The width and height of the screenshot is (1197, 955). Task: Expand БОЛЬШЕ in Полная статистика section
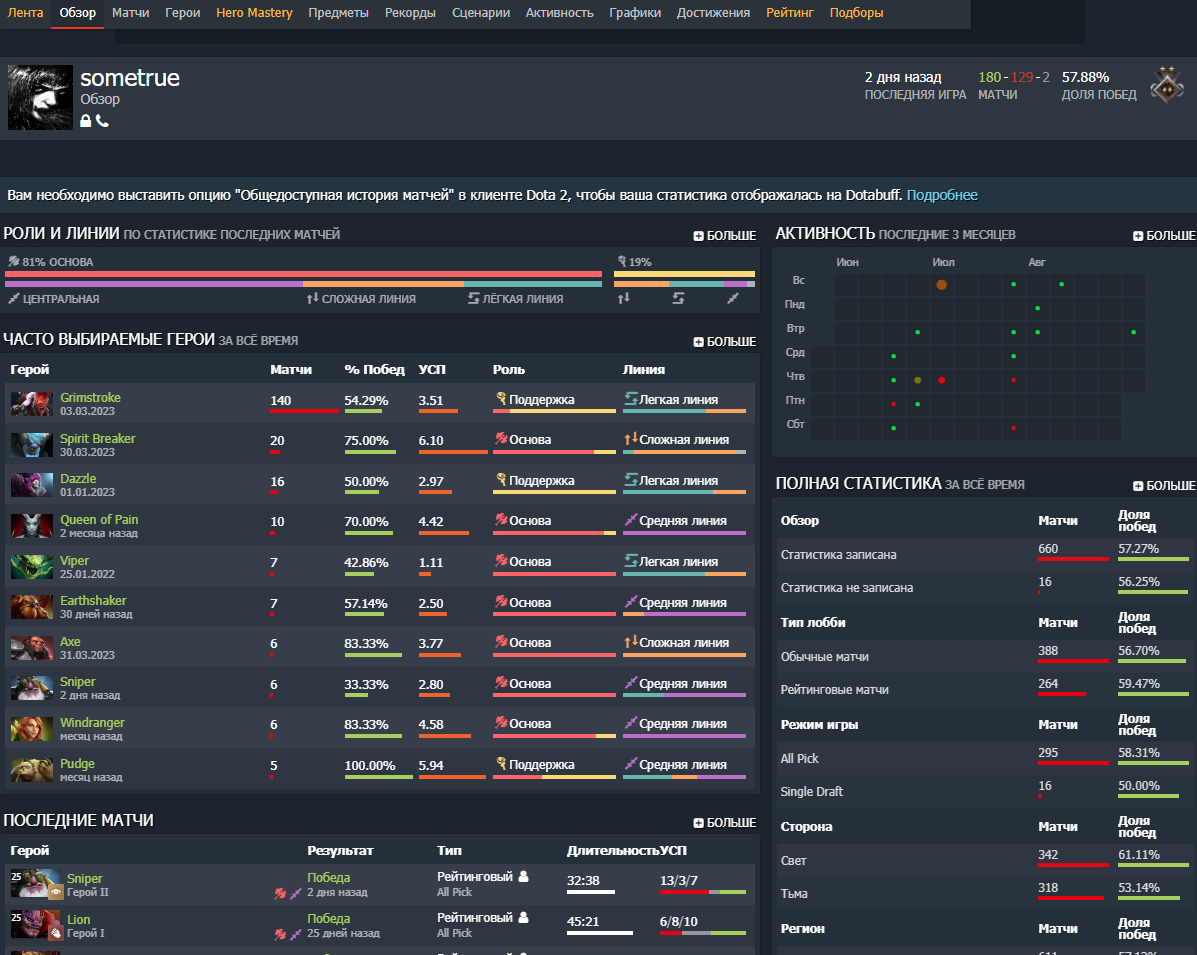[1164, 486]
